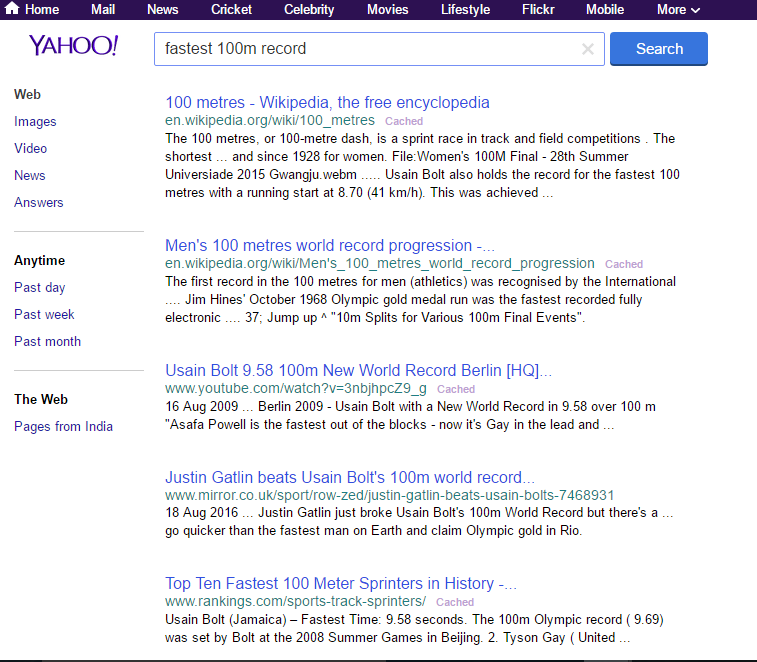Open Men's 100 metres world record progression

330,245
